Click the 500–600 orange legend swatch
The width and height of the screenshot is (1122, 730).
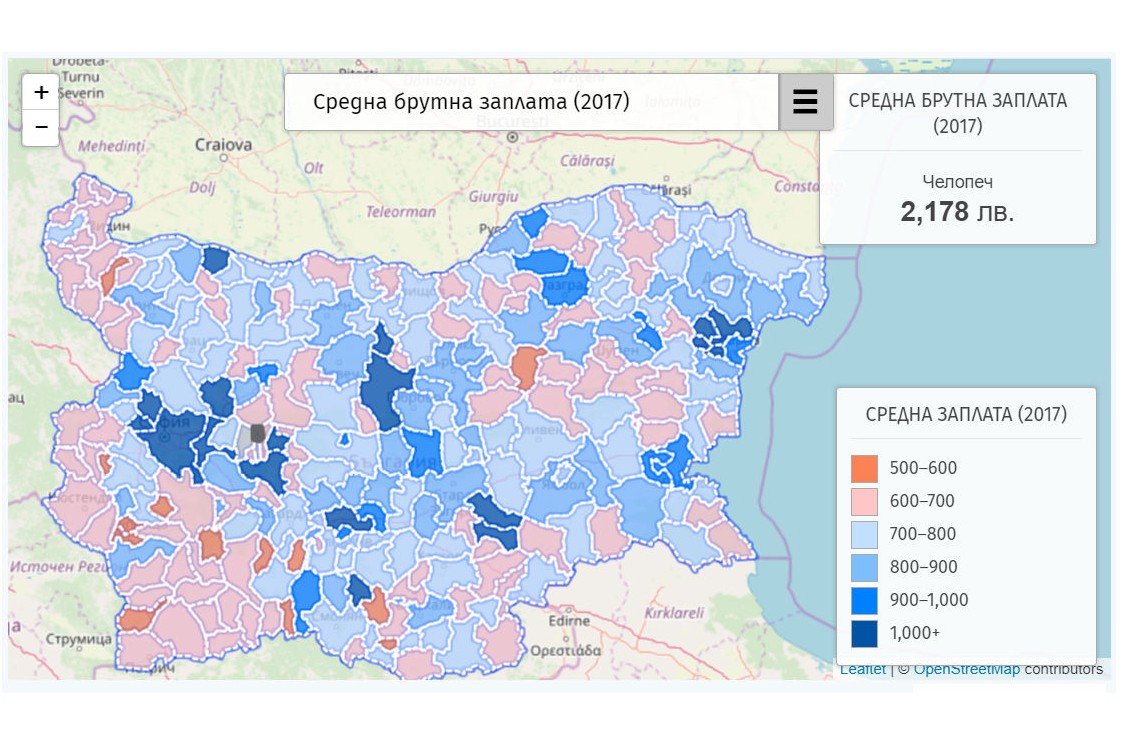[864, 469]
